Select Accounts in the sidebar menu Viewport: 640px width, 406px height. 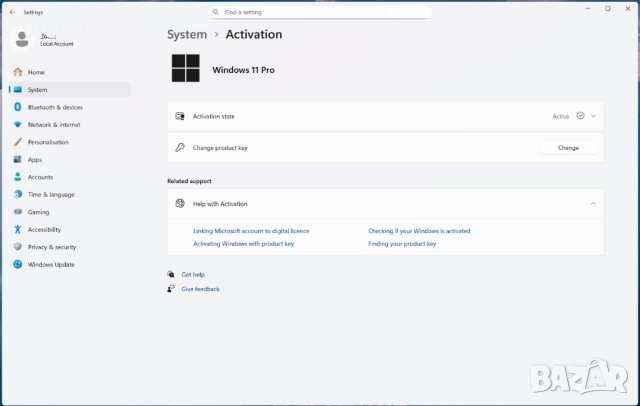click(x=40, y=177)
